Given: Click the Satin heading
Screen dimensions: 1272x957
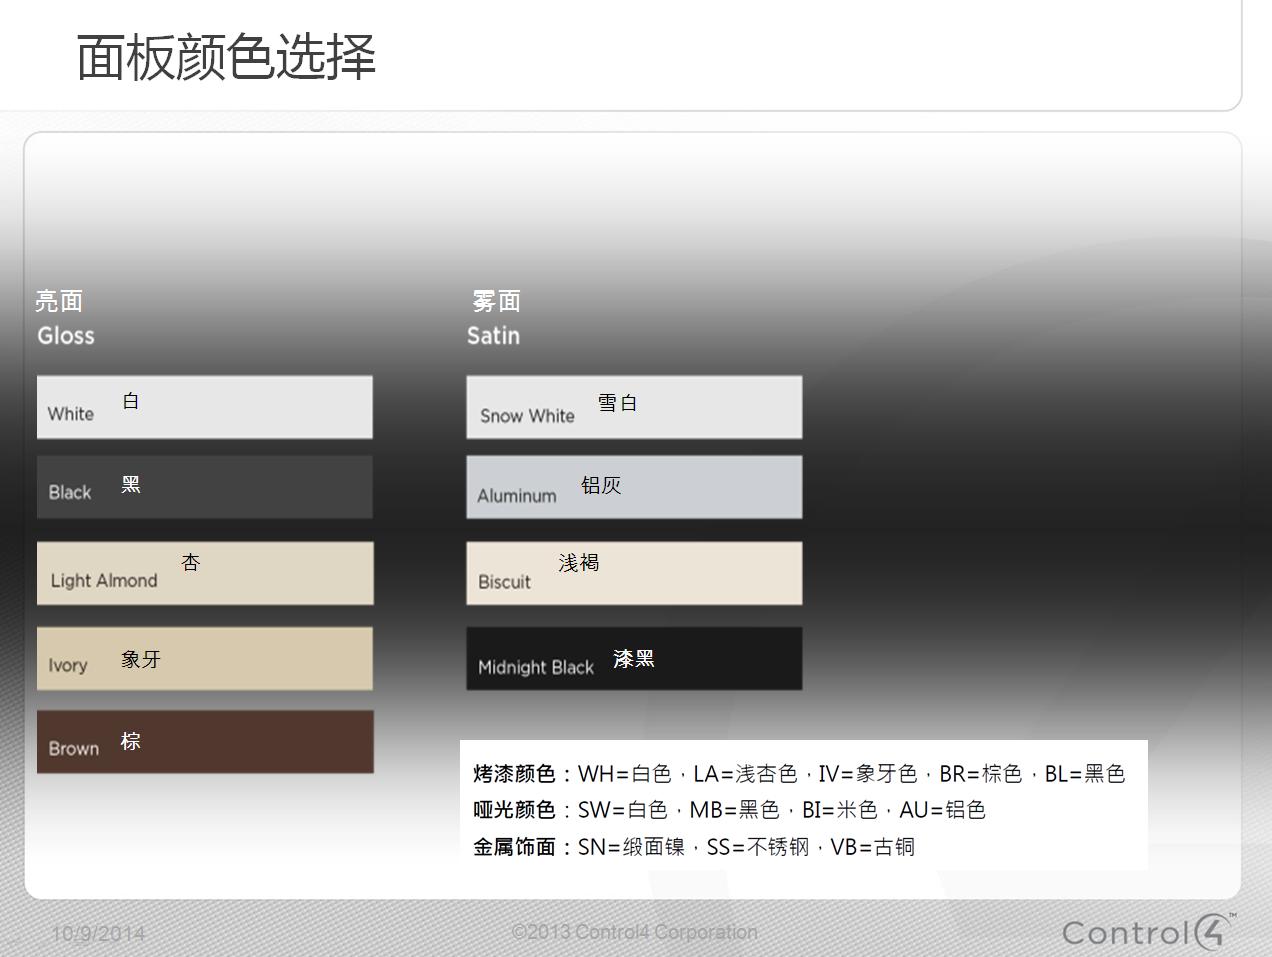Looking at the screenshot, I should click(x=493, y=336).
